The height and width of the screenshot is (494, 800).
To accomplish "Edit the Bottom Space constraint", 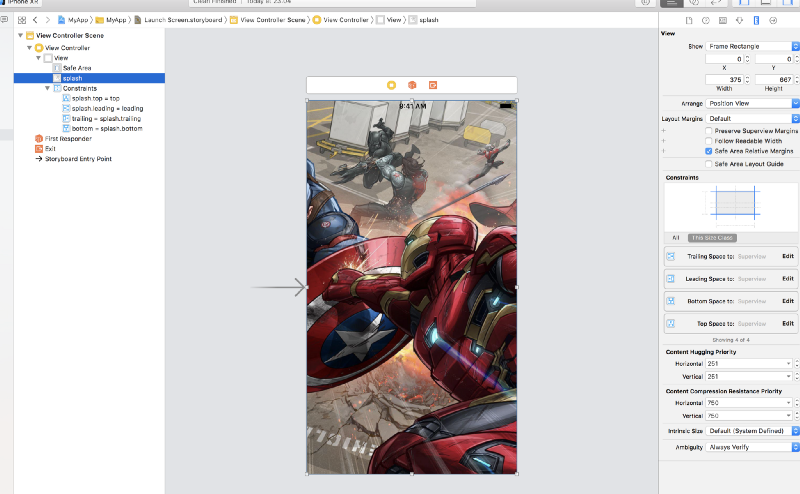I will (788, 301).
